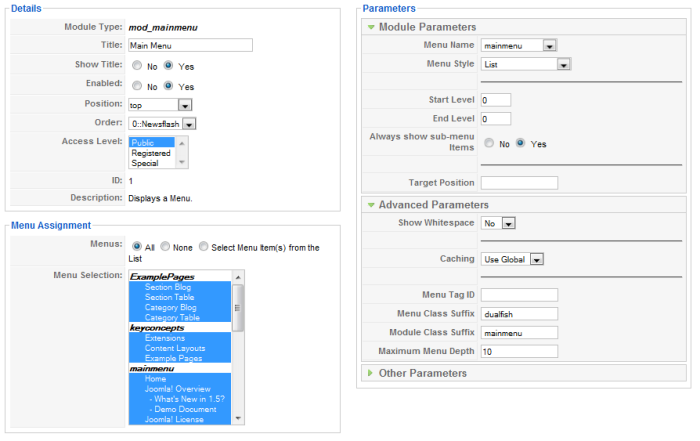Collapse the Advanced Parameters section
Viewport: 700px width, 441px height.
click(x=371, y=205)
